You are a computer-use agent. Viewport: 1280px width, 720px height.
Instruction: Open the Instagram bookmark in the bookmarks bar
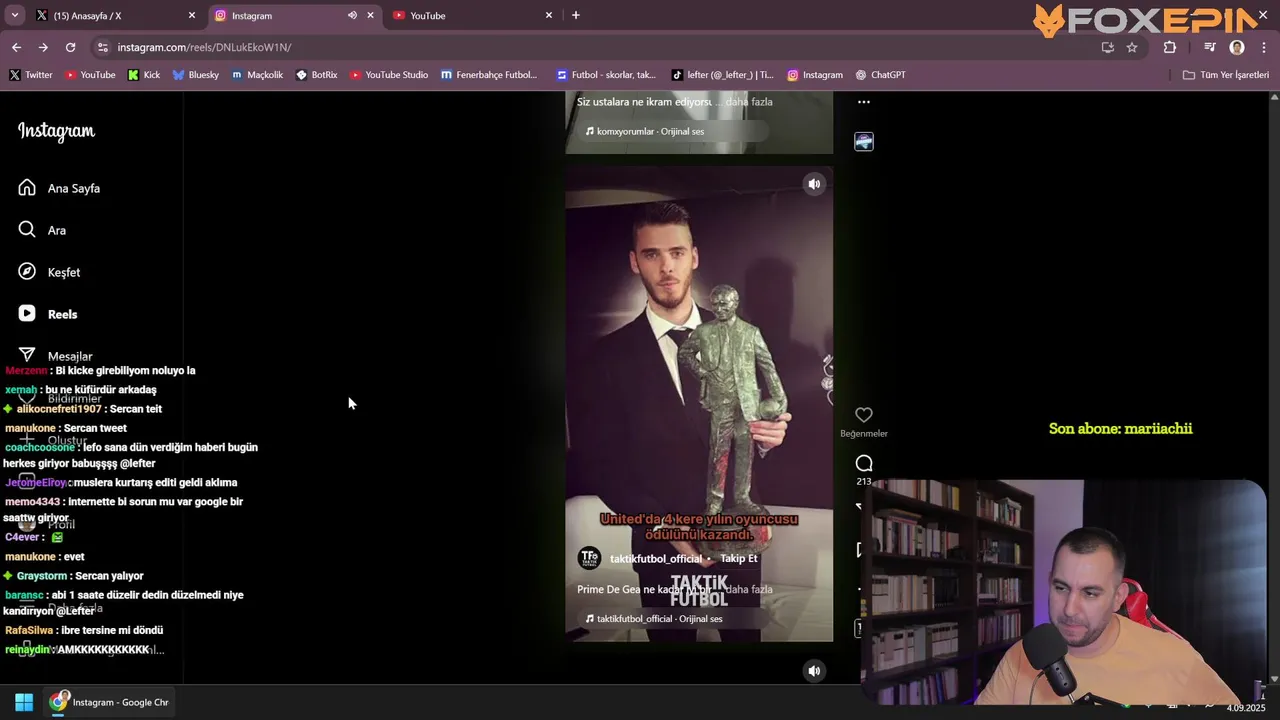tap(814, 75)
